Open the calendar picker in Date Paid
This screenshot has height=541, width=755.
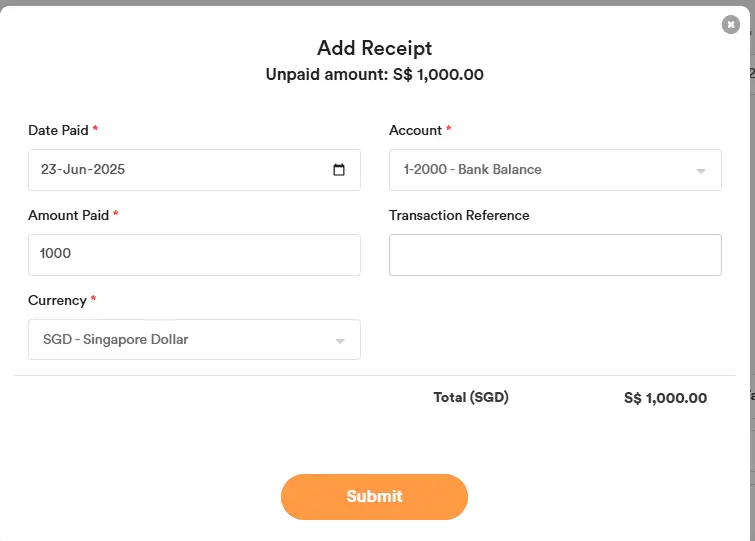(x=339, y=170)
